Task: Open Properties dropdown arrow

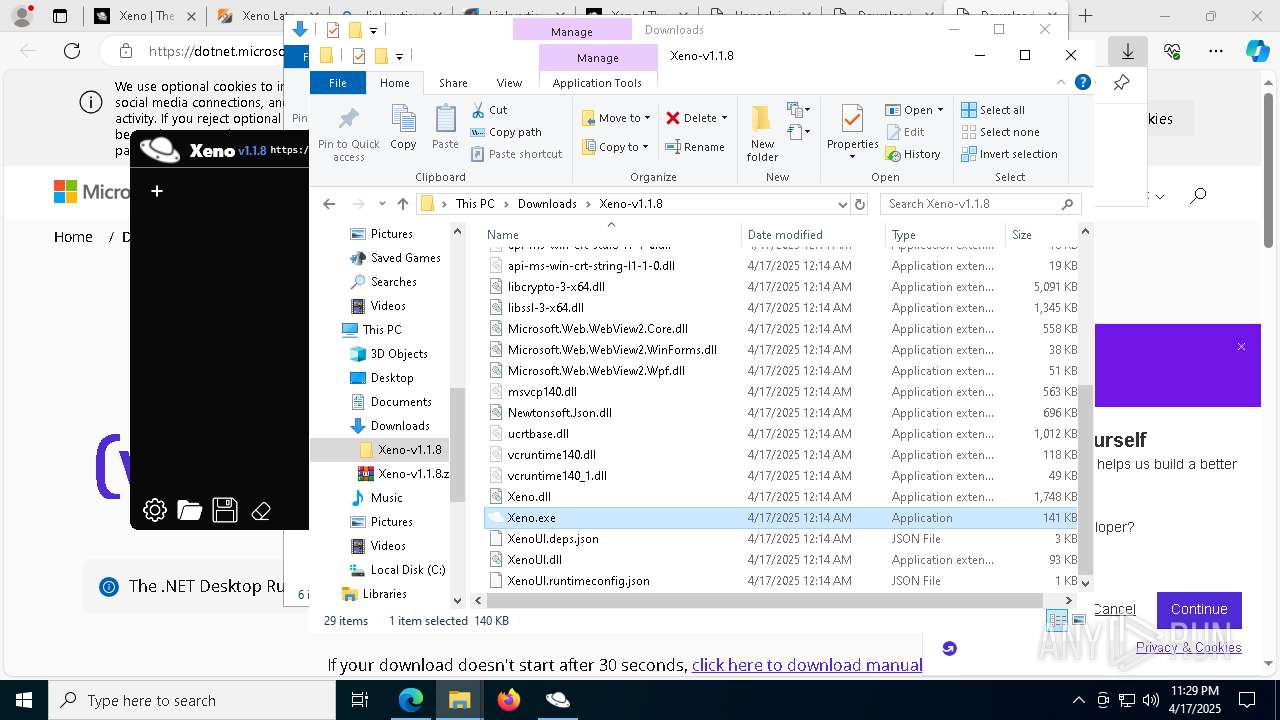Action: pyautogui.click(x=852, y=156)
